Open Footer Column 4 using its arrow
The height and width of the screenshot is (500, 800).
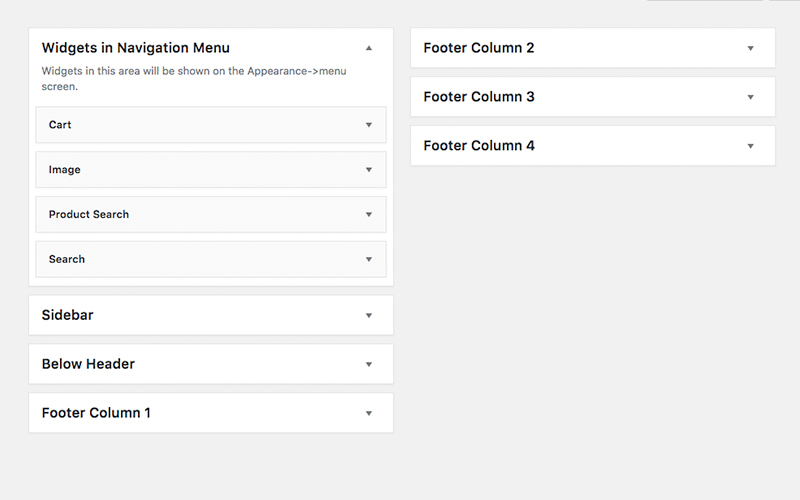click(x=751, y=146)
